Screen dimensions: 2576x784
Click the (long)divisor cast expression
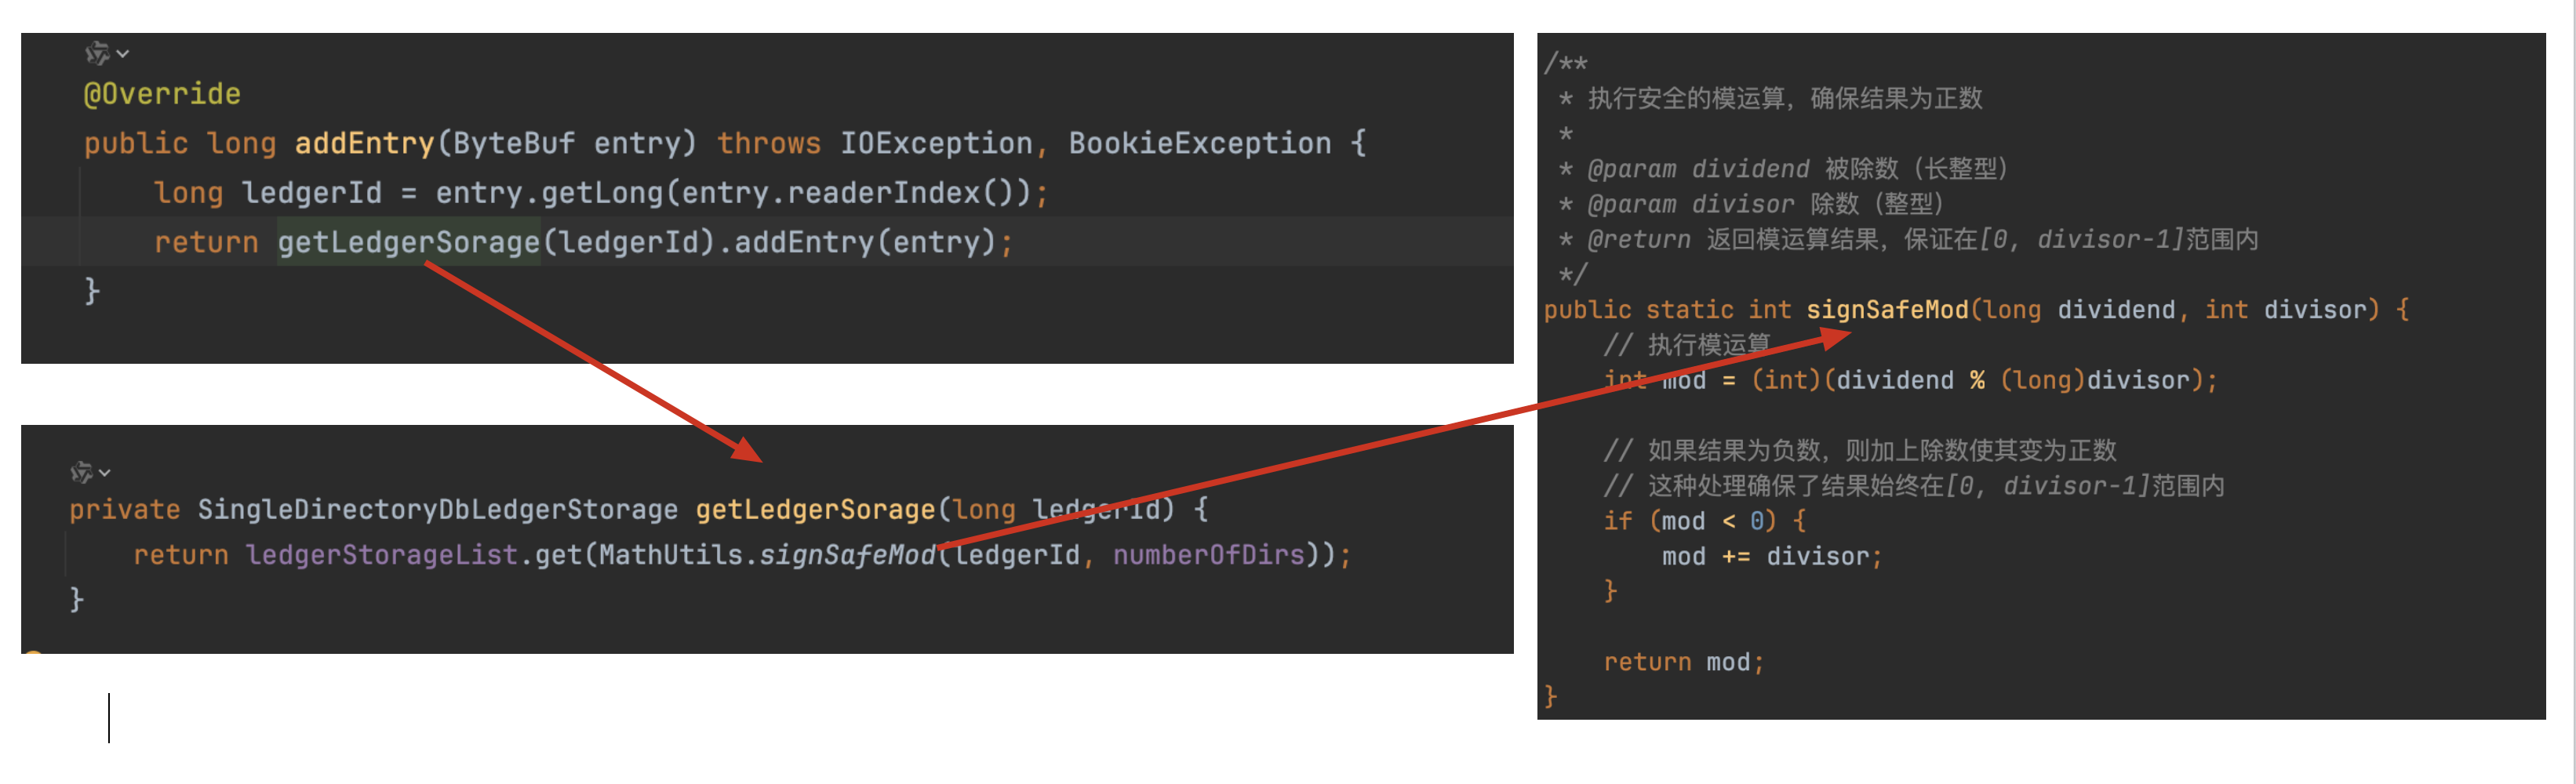coord(2095,381)
